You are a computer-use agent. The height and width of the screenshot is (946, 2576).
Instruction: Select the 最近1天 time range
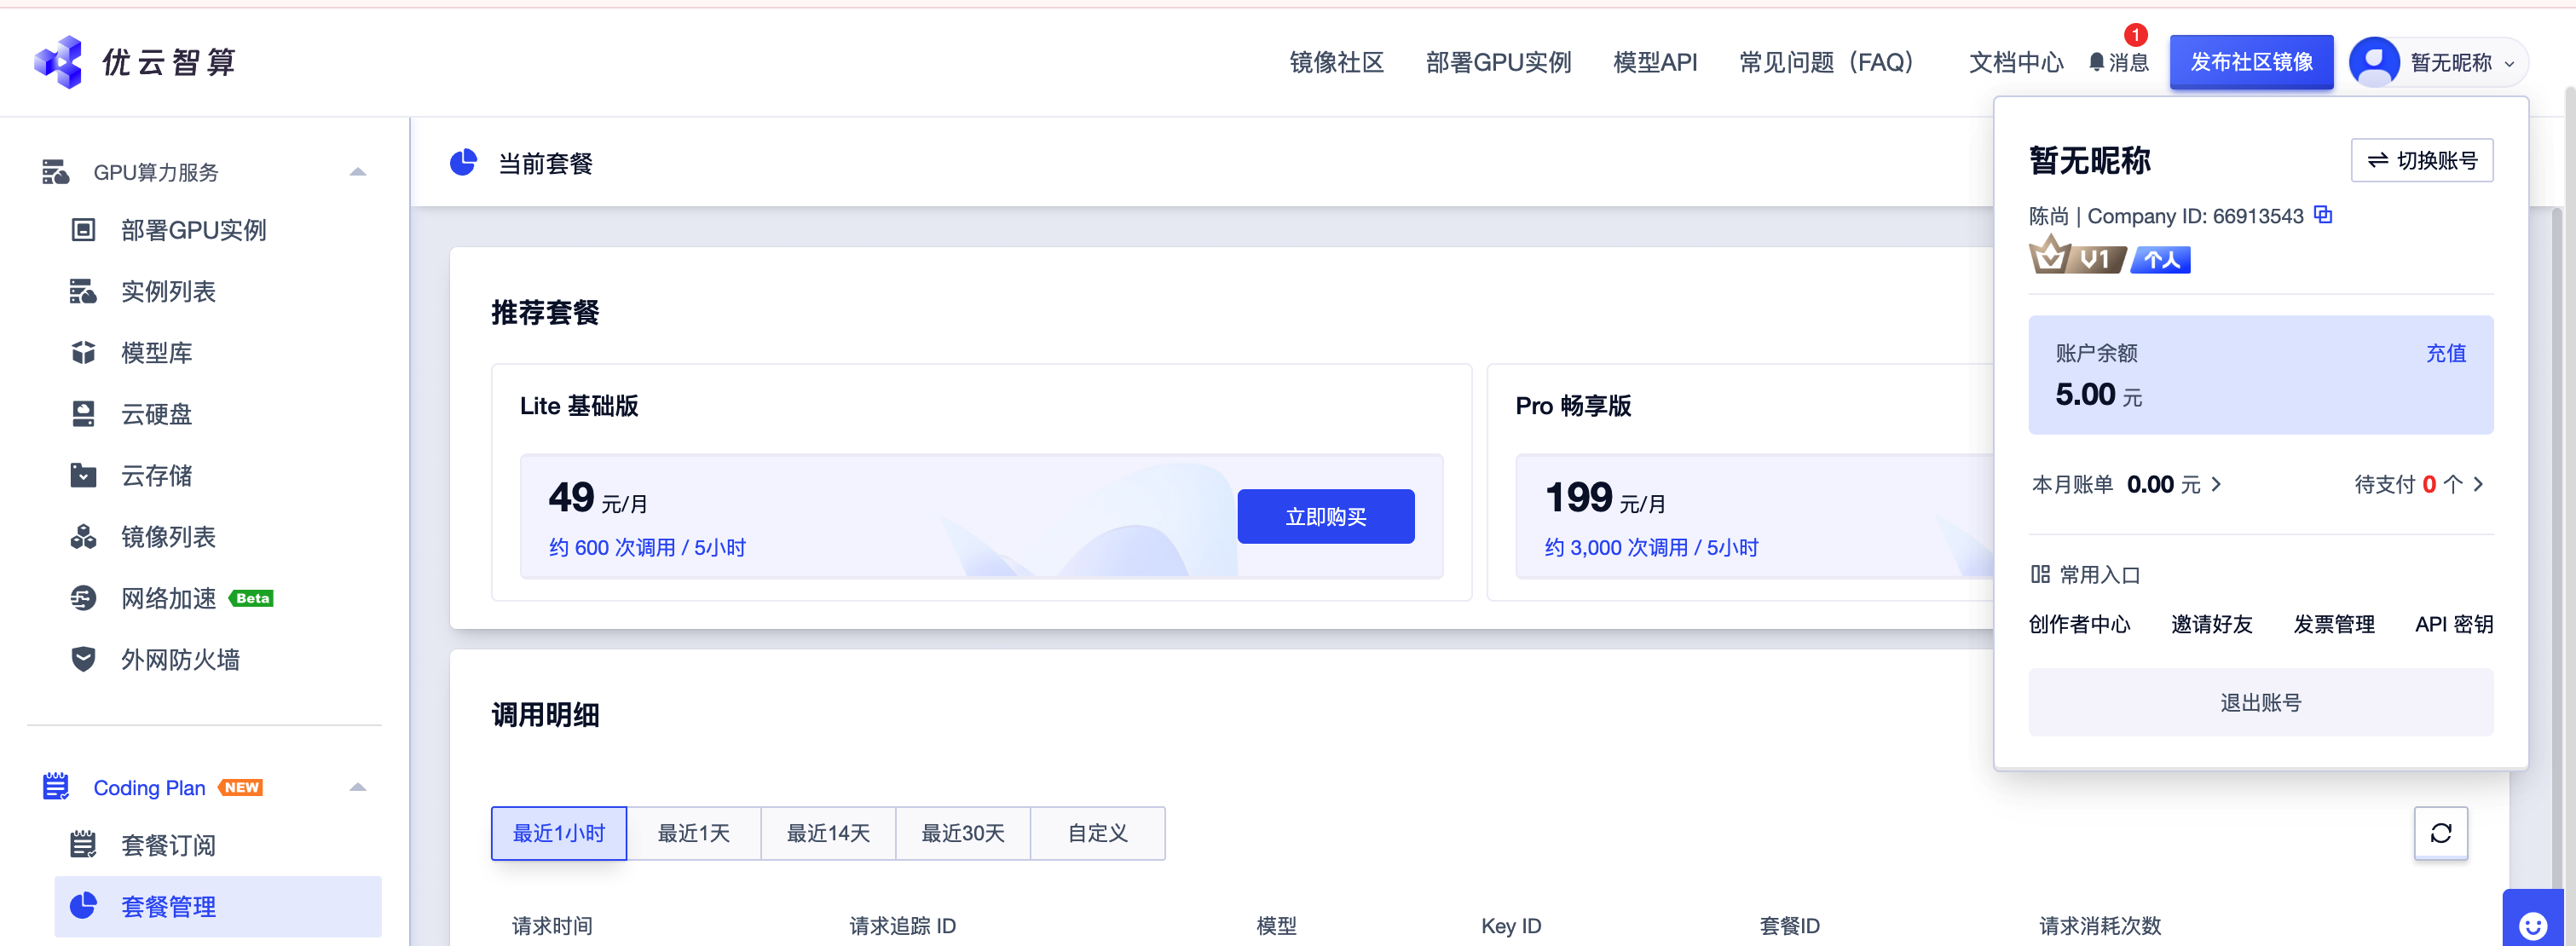pos(693,833)
